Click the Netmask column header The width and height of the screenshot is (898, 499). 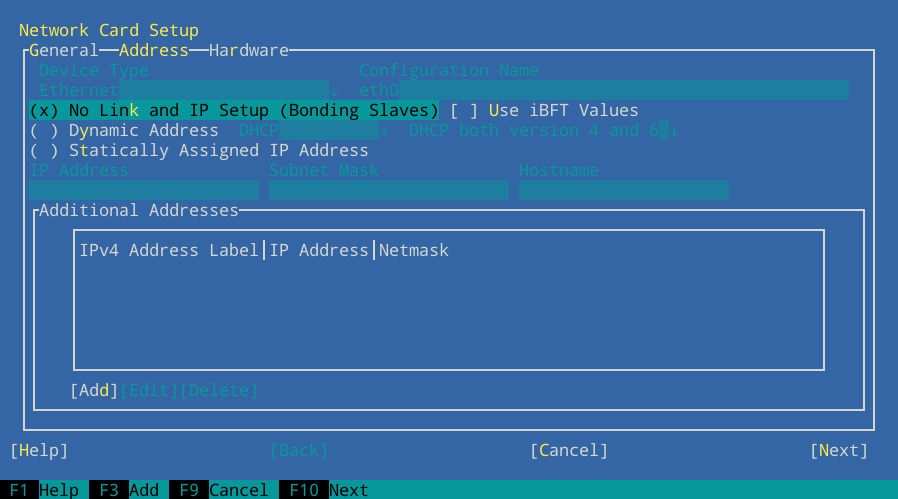pos(413,250)
